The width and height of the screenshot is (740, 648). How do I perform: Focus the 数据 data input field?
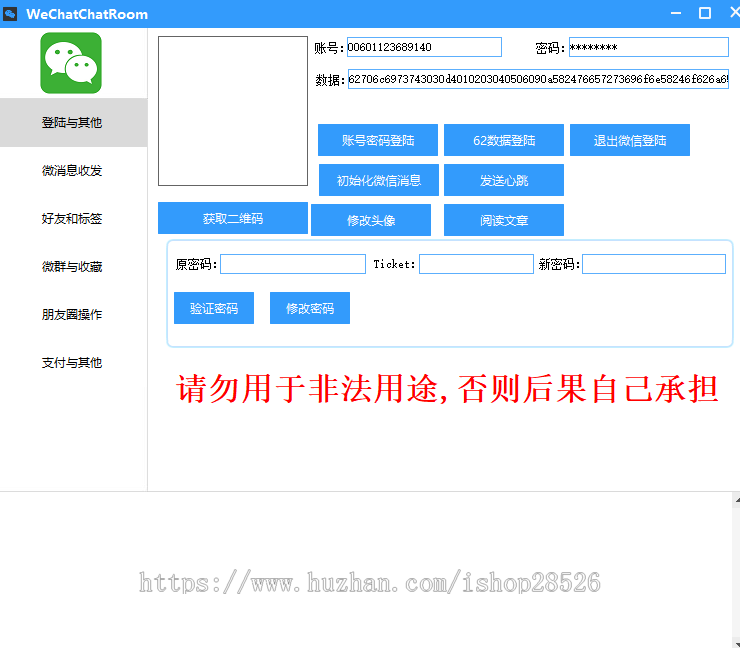click(x=538, y=79)
